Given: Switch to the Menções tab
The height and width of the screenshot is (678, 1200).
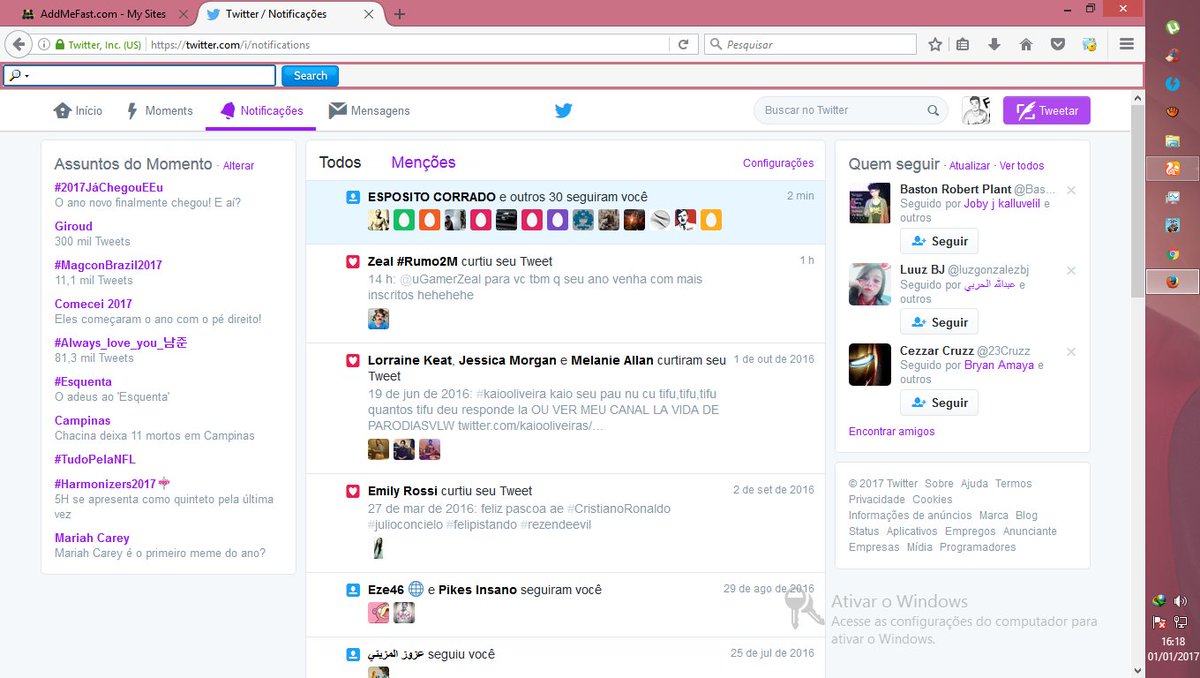Looking at the screenshot, I should (423, 162).
